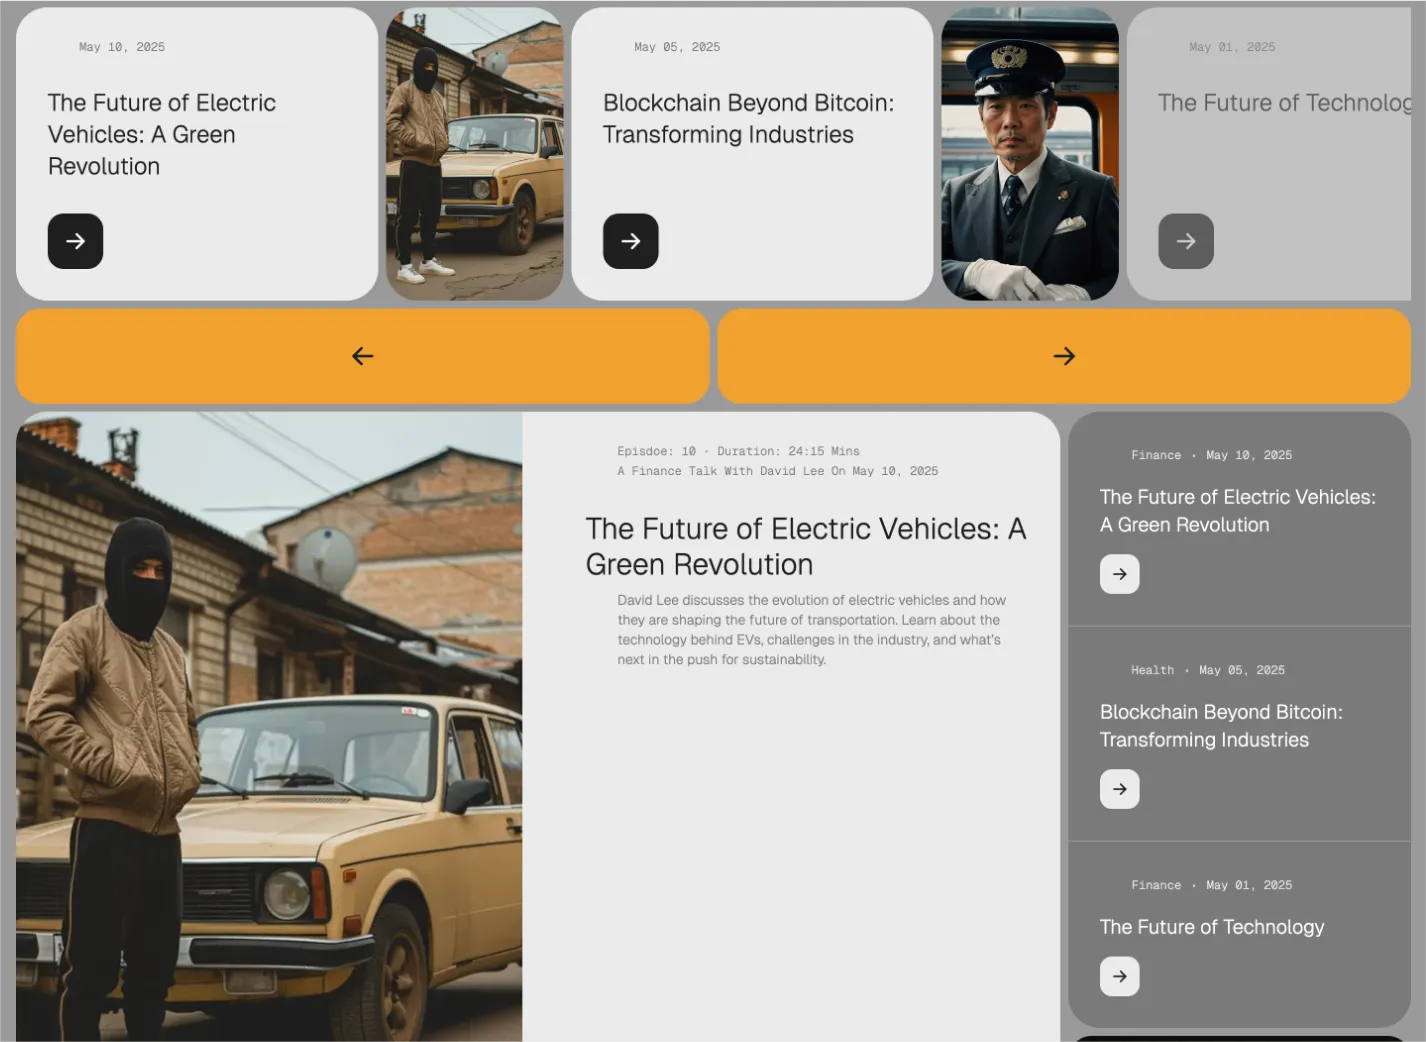Click sidebar title 'Blockchain Beyond Bitcoin: Transforming Industries'
The height and width of the screenshot is (1042, 1426).
(x=1221, y=726)
